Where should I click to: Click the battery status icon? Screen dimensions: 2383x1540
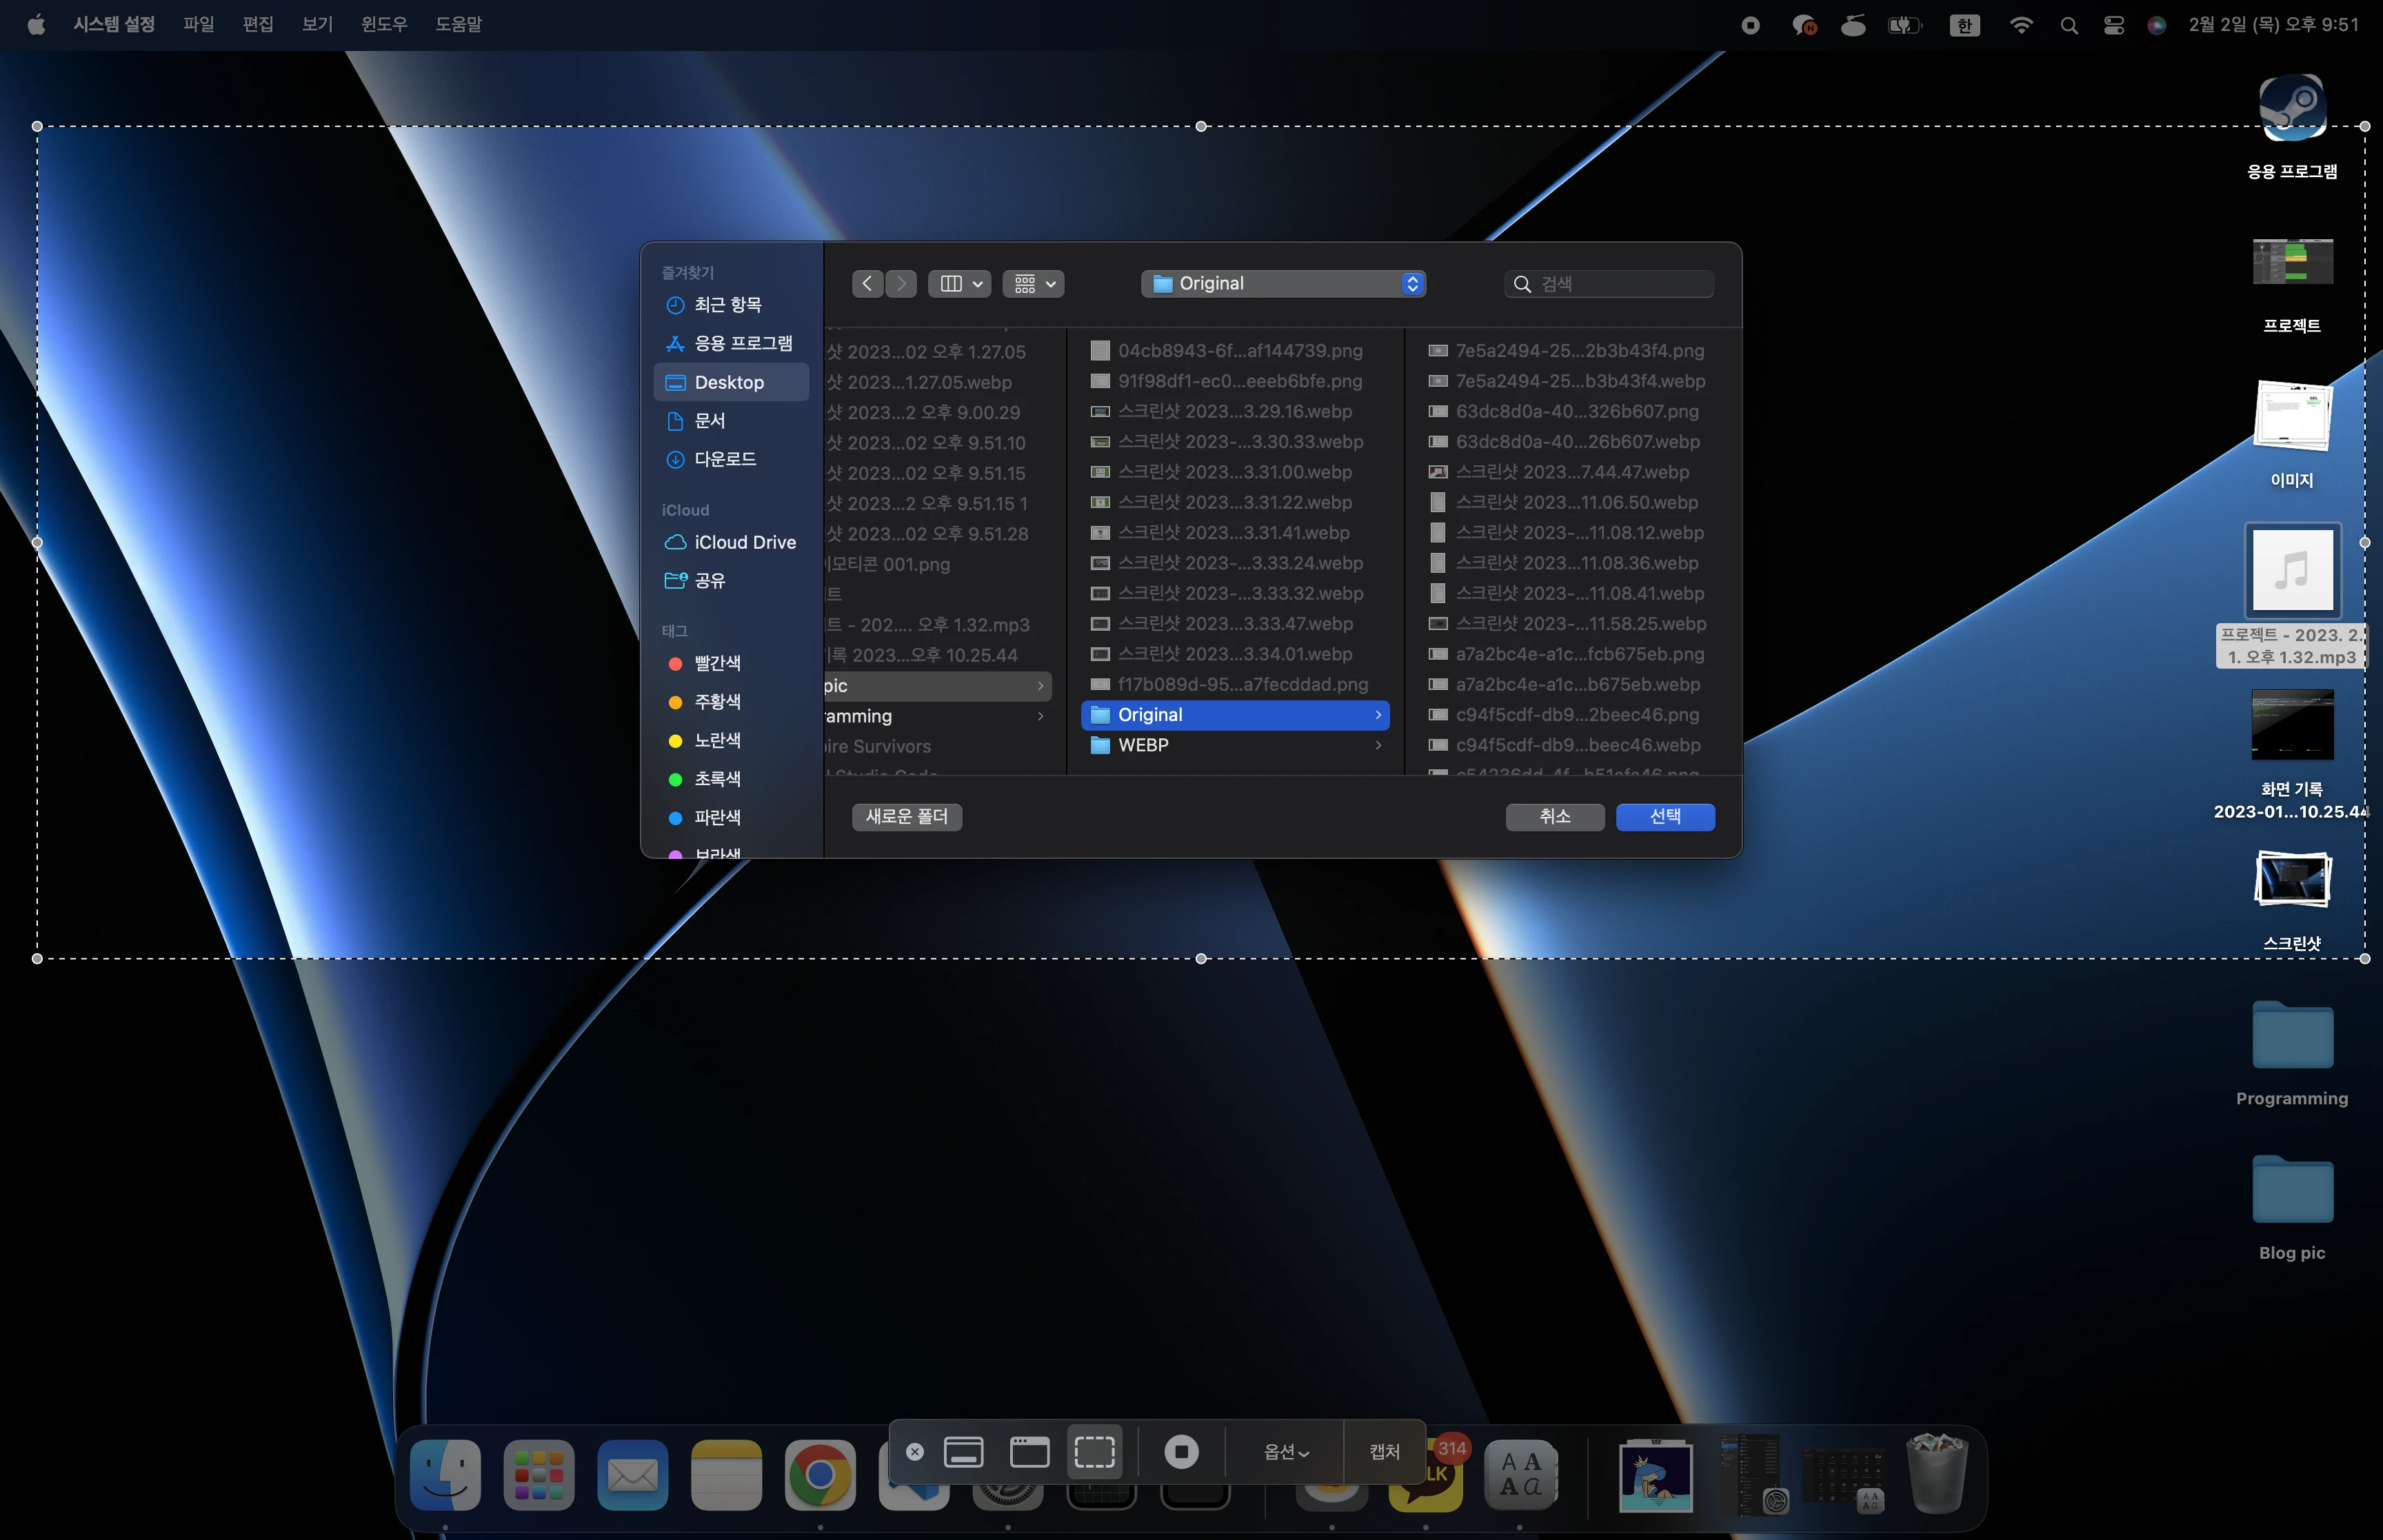[x=1904, y=26]
